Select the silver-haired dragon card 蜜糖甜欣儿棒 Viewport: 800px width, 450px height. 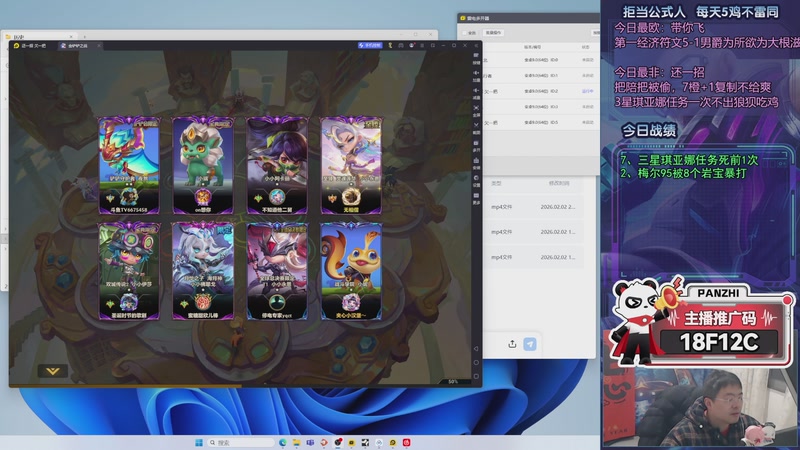203,271
